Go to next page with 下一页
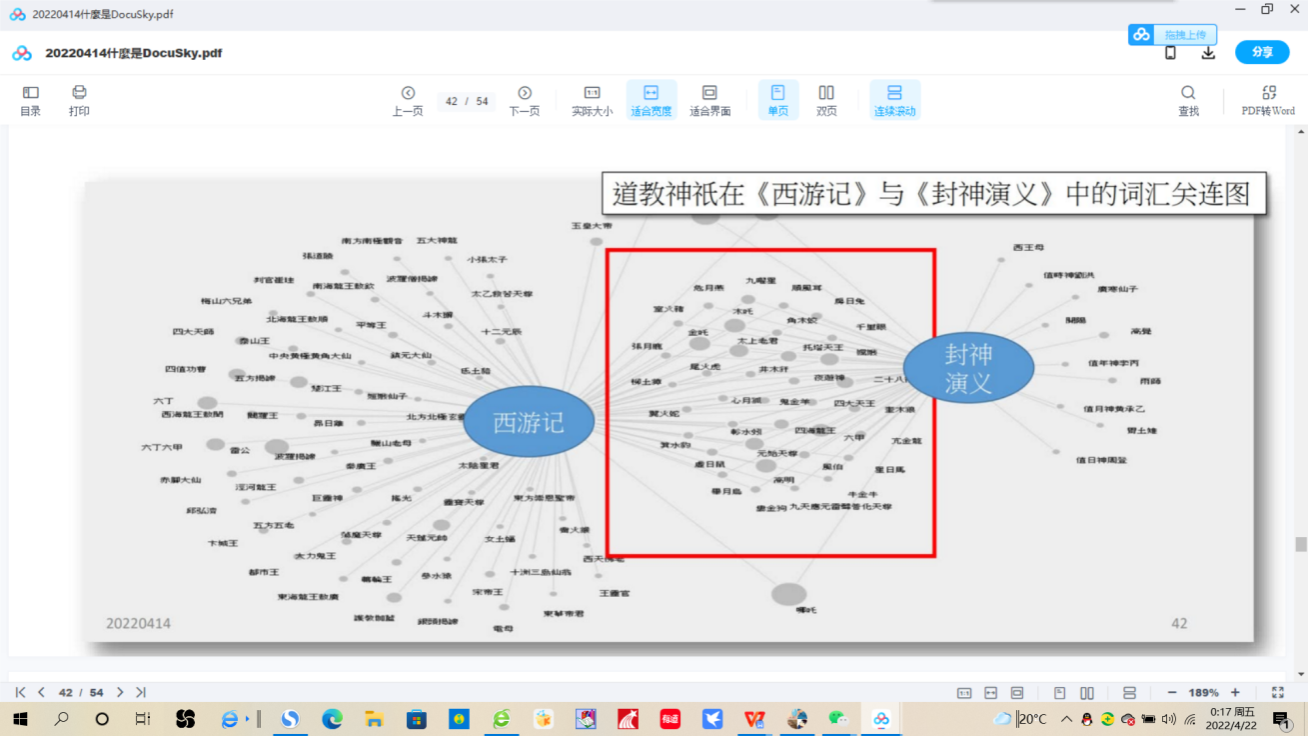 (524, 100)
